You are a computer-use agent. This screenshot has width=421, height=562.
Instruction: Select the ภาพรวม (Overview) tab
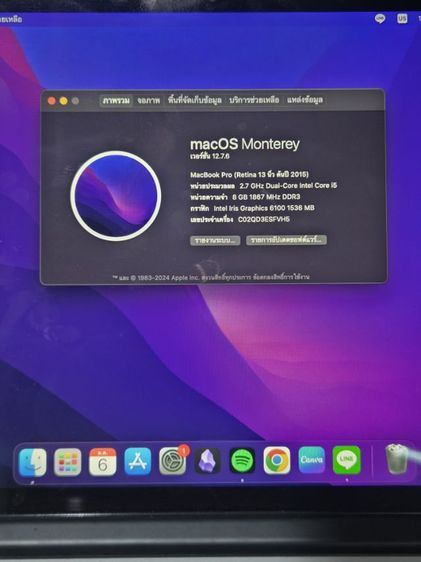(116, 101)
